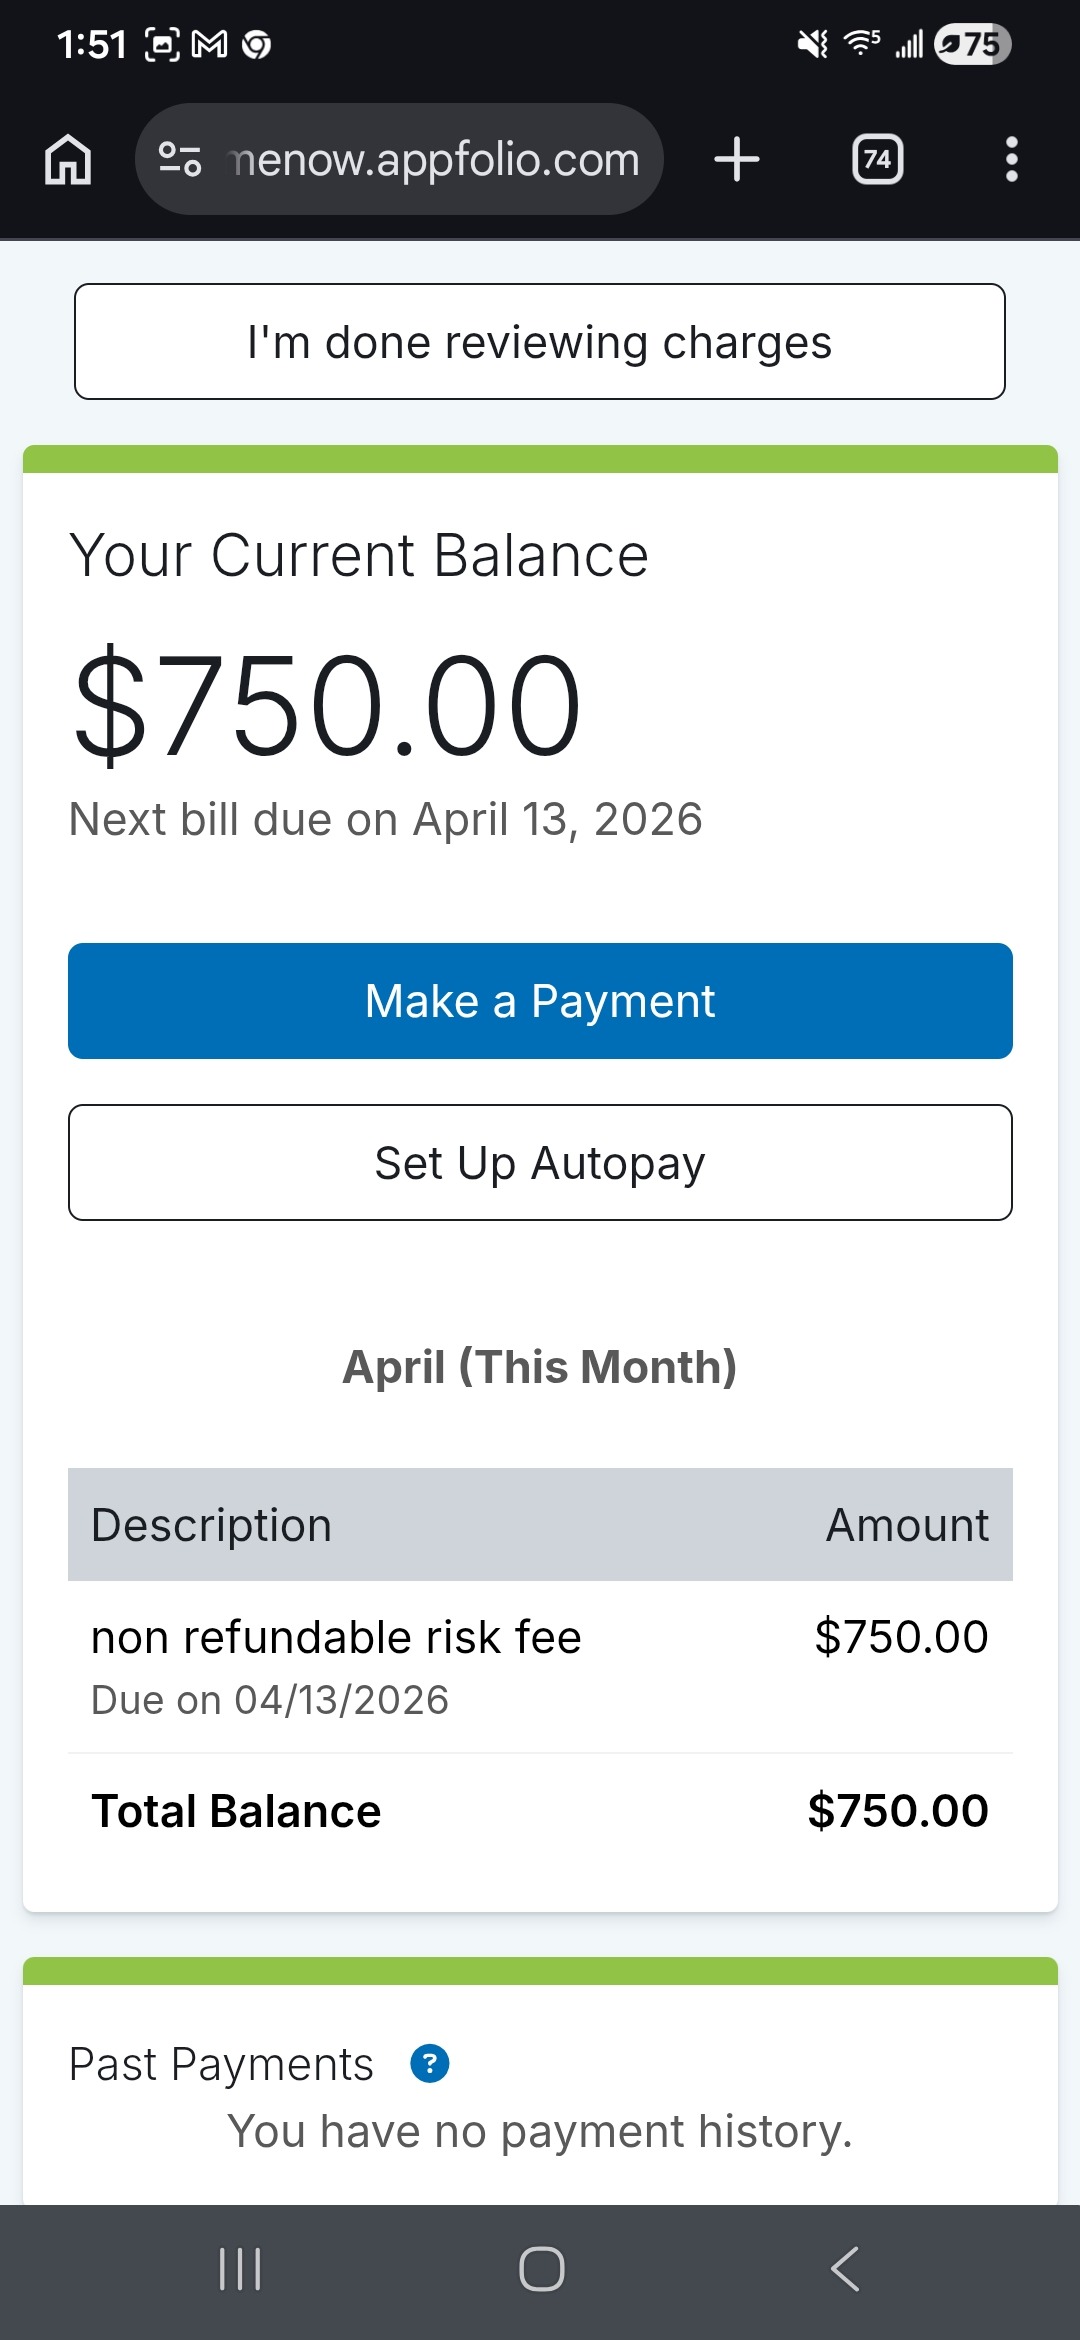Tap the April (This Month) heading
This screenshot has width=1080, height=2340.
click(x=540, y=1367)
